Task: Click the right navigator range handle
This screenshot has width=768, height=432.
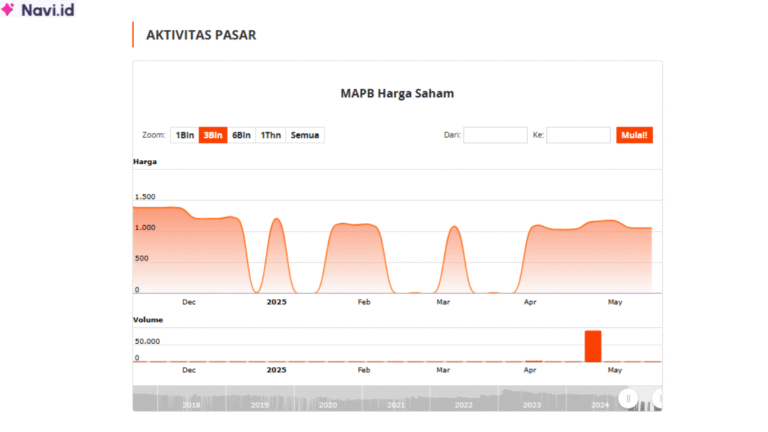Action: (x=659, y=398)
